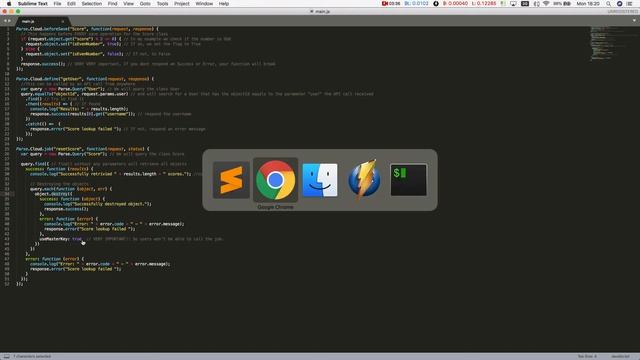Open the Edit menu

(x=71, y=4)
